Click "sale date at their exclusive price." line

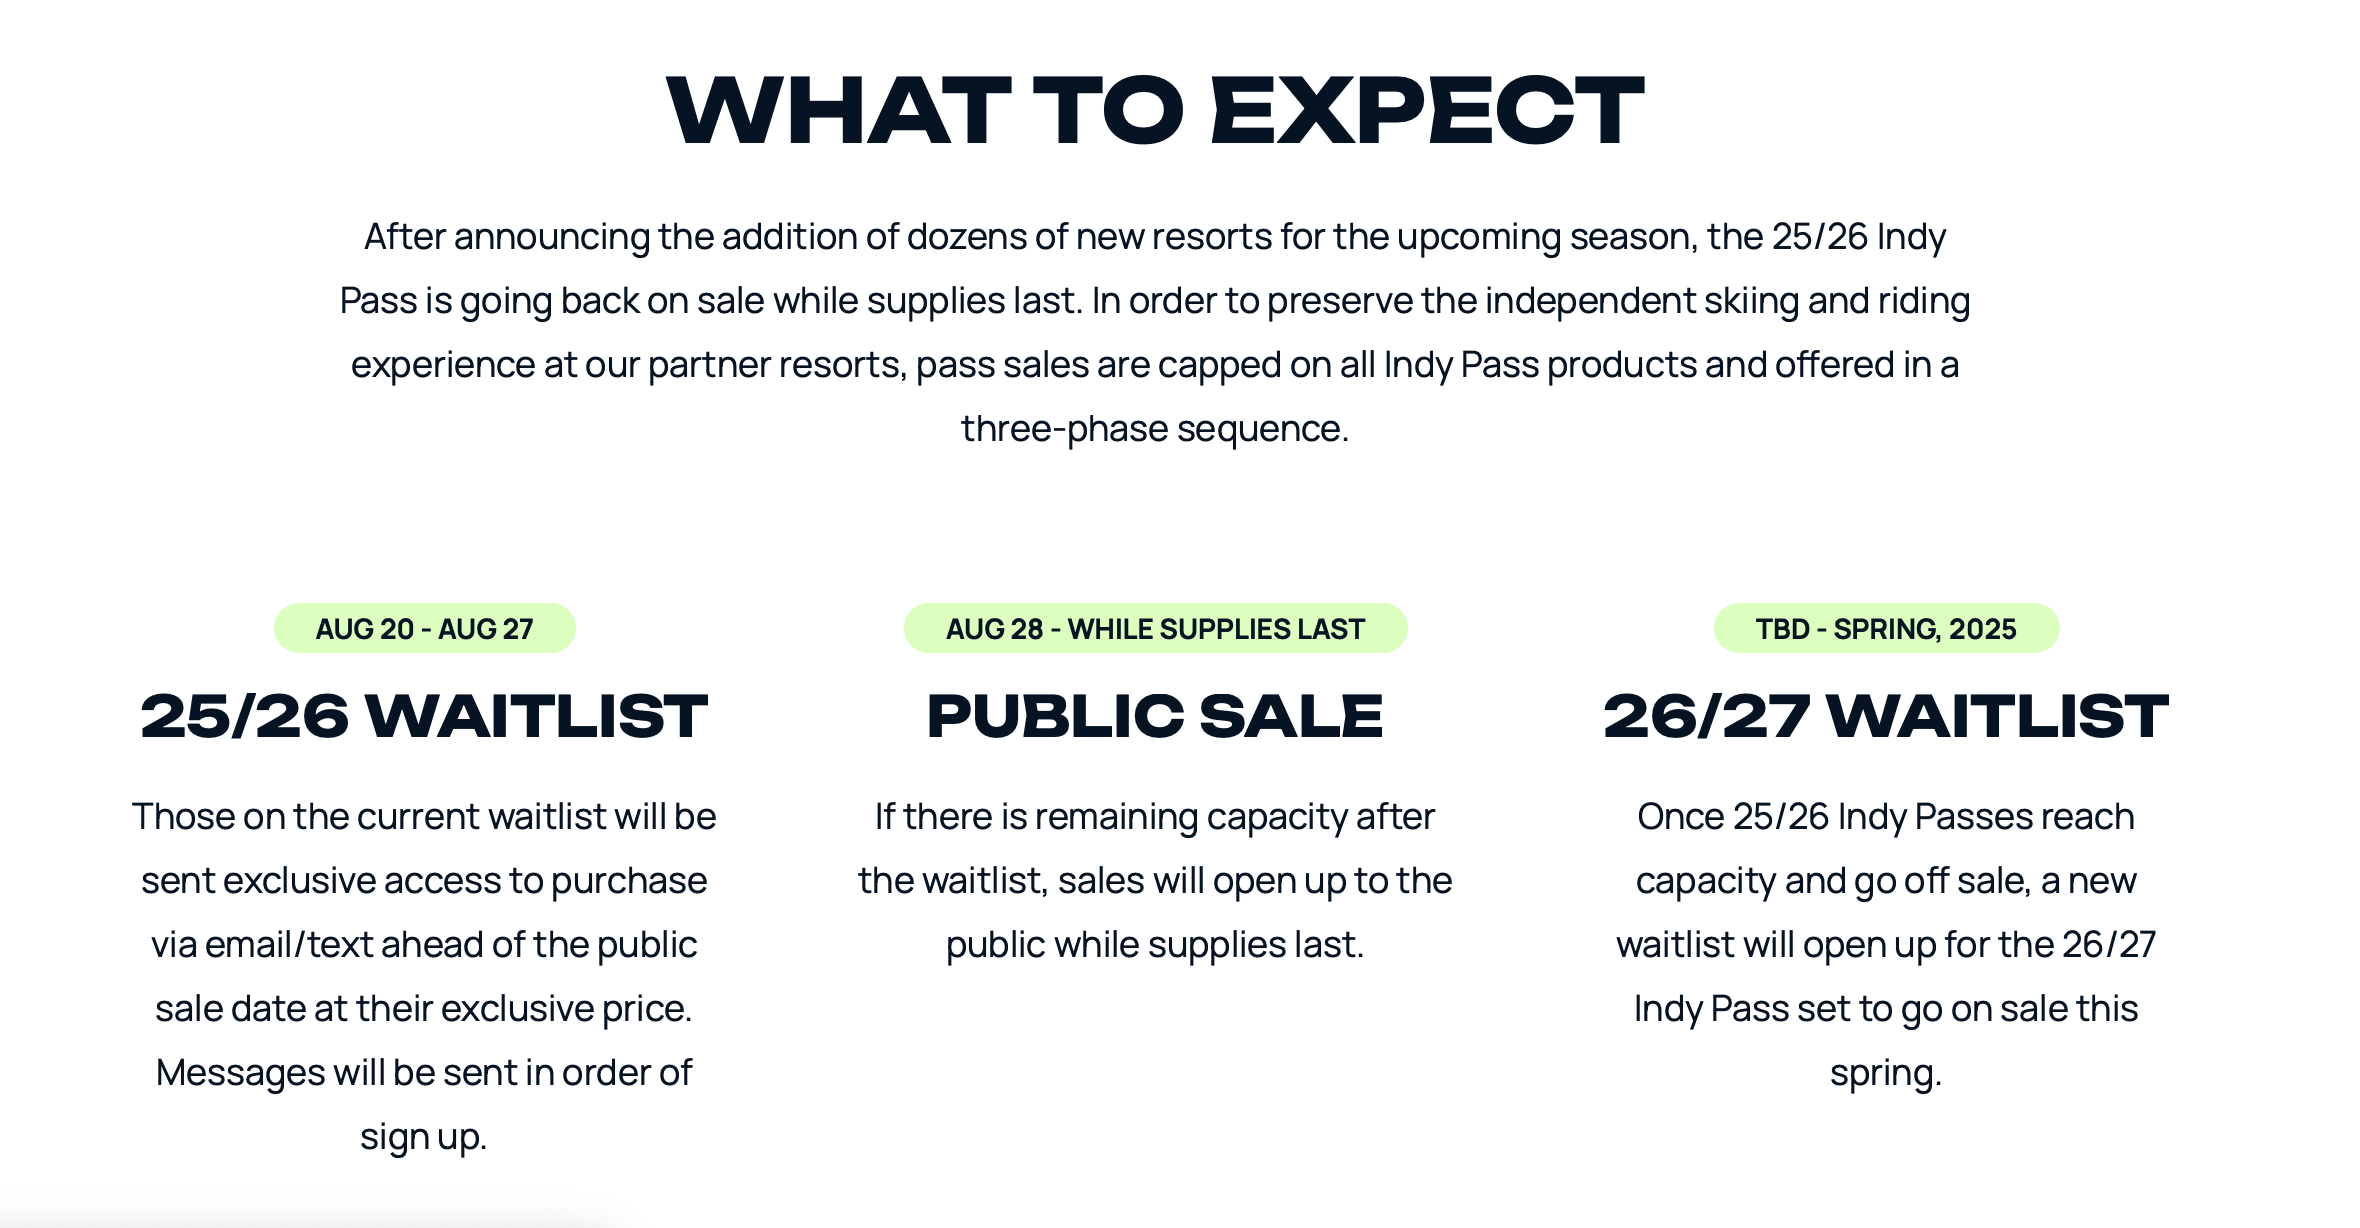(x=424, y=1009)
